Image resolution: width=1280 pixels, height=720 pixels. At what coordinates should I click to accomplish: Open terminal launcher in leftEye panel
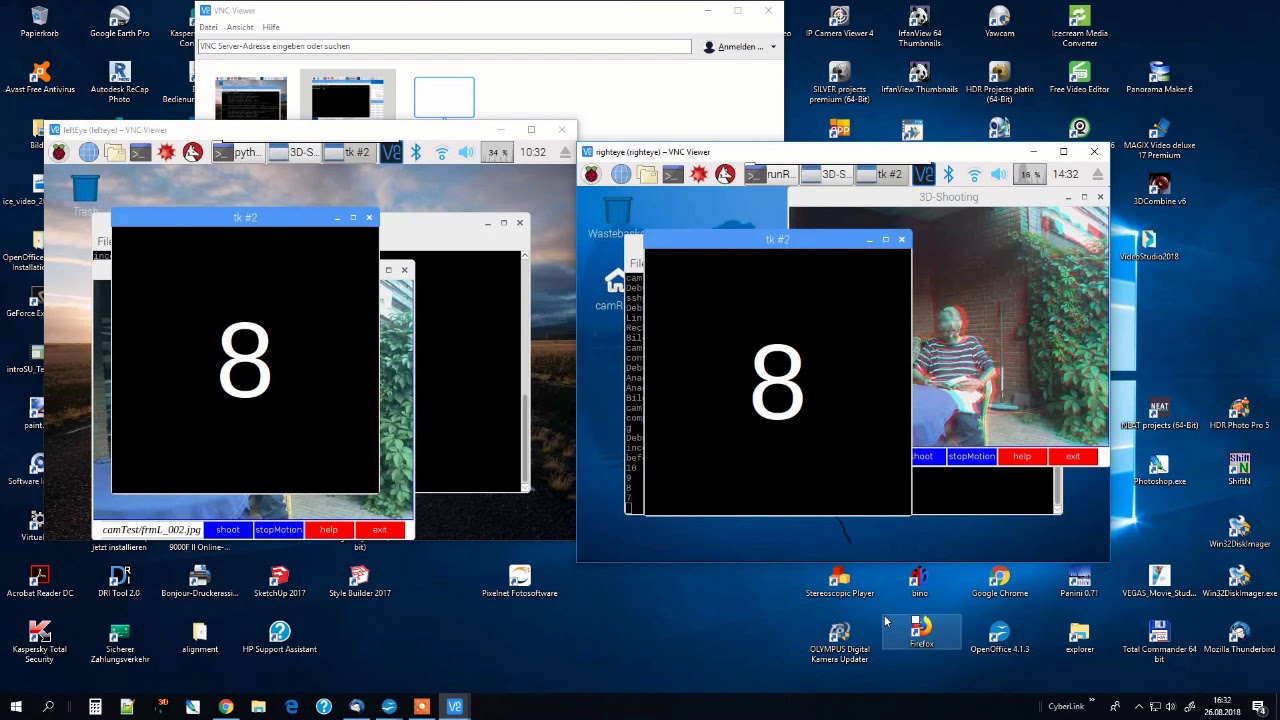coord(140,152)
